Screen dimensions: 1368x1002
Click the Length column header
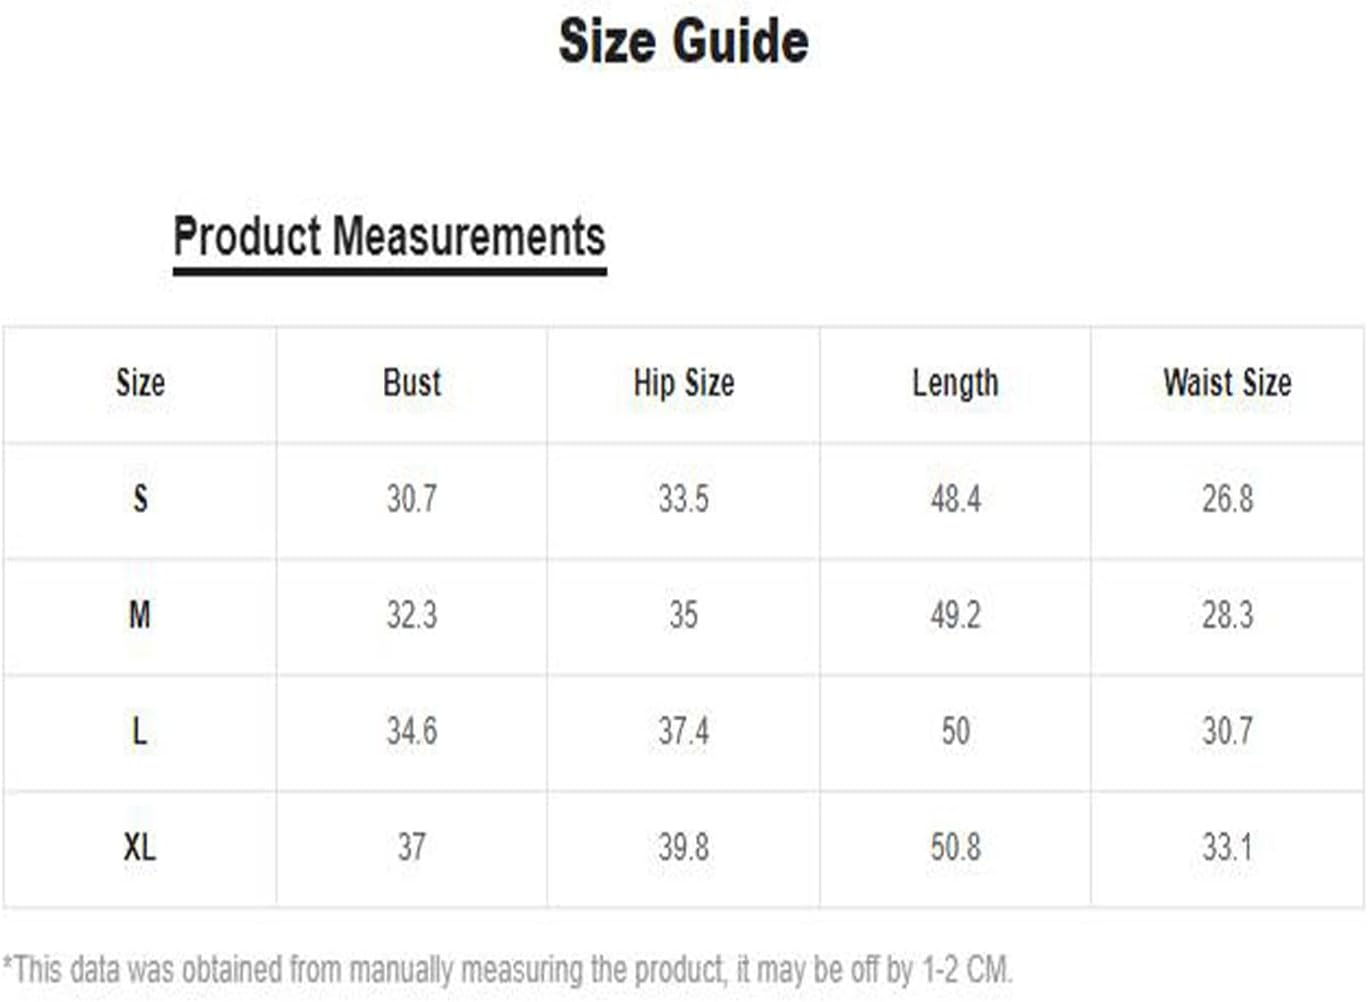click(955, 383)
